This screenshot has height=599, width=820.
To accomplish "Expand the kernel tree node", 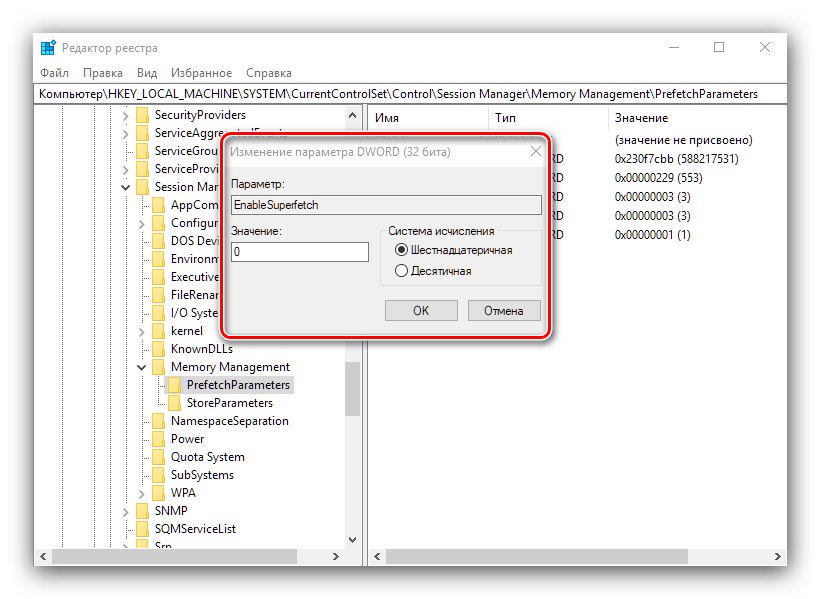I will (141, 332).
